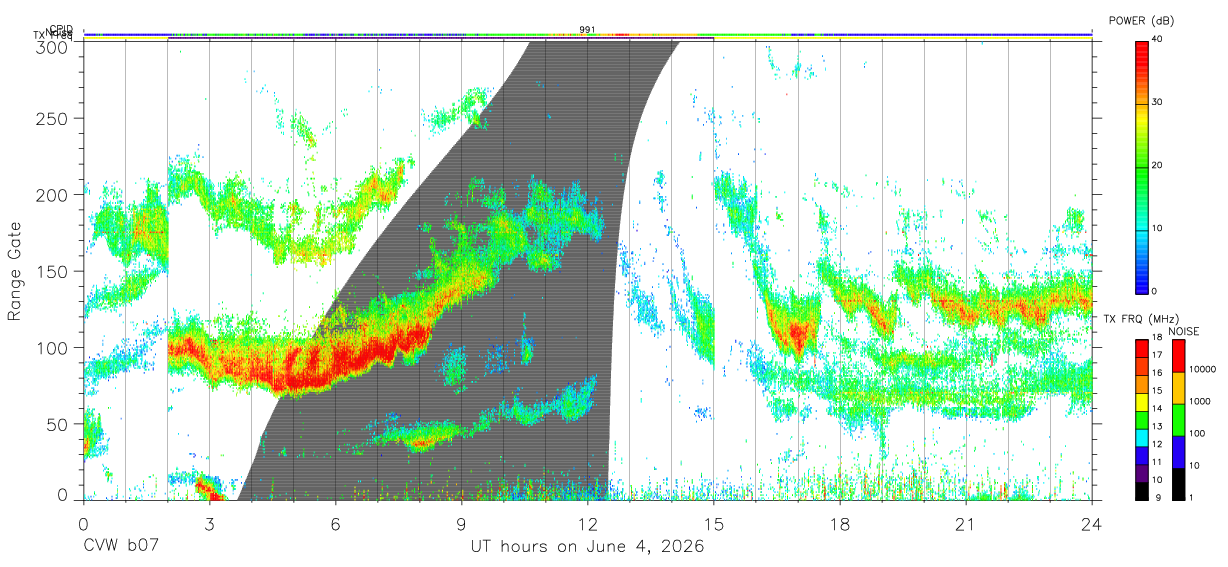Click the POWER scale label 30
This screenshot has width=1228, height=567.
(1155, 102)
